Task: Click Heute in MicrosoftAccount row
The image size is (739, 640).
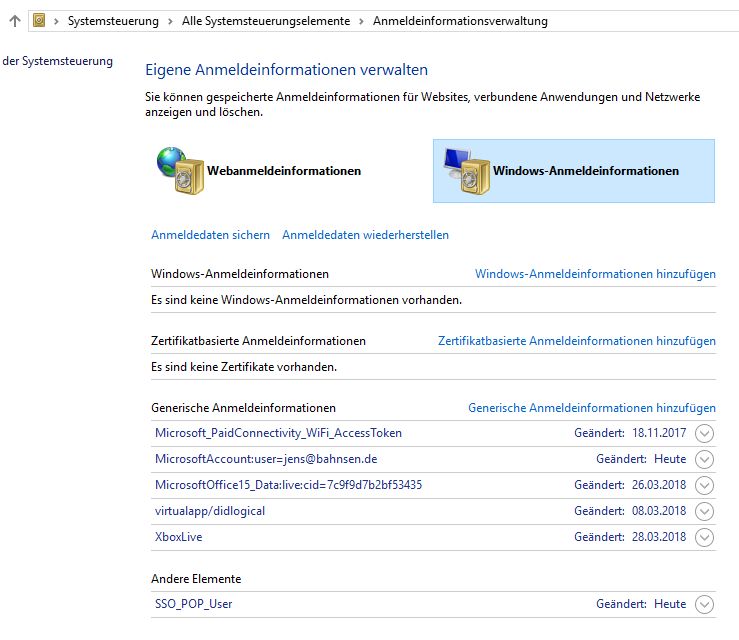Action: [670, 459]
